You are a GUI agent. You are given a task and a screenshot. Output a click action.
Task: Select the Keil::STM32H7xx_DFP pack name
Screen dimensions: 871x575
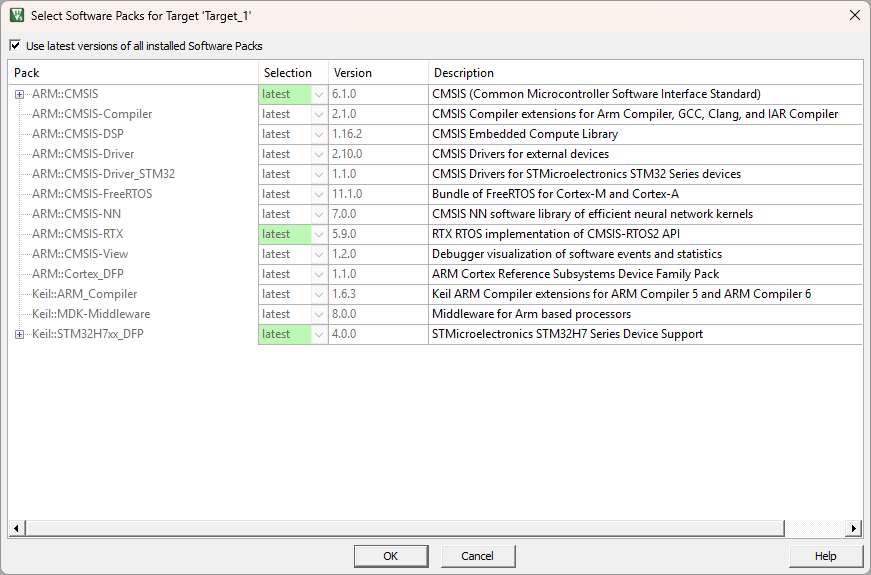(88, 334)
